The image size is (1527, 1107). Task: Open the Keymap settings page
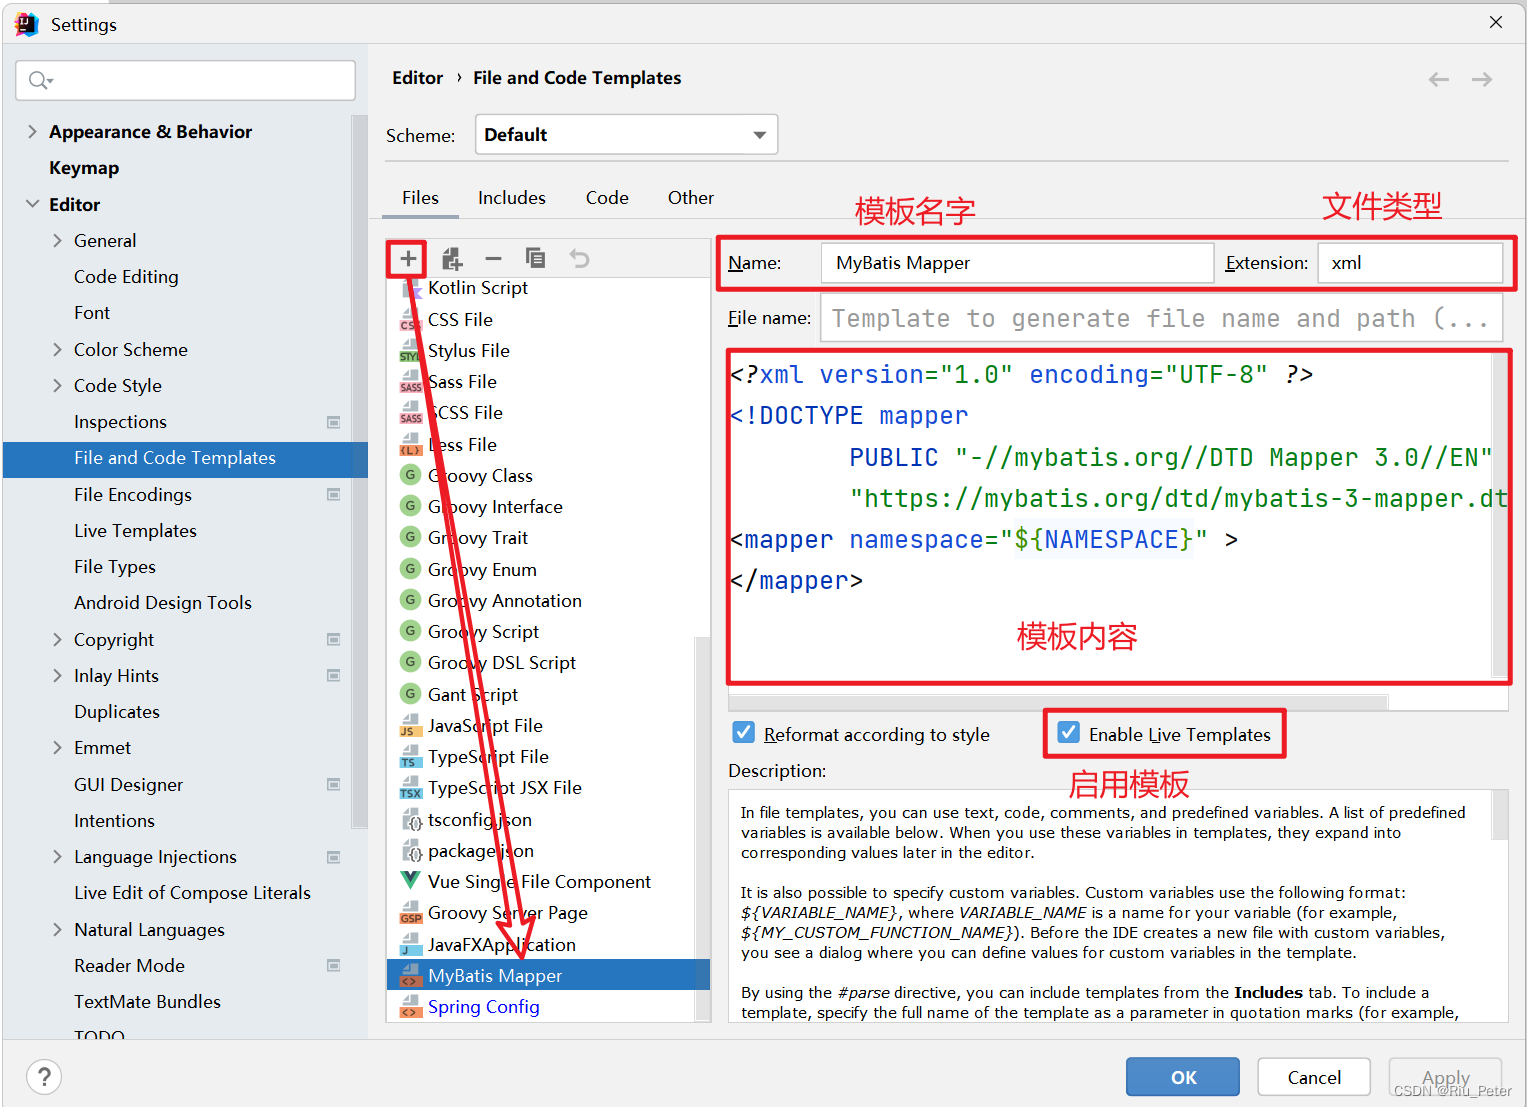click(84, 168)
